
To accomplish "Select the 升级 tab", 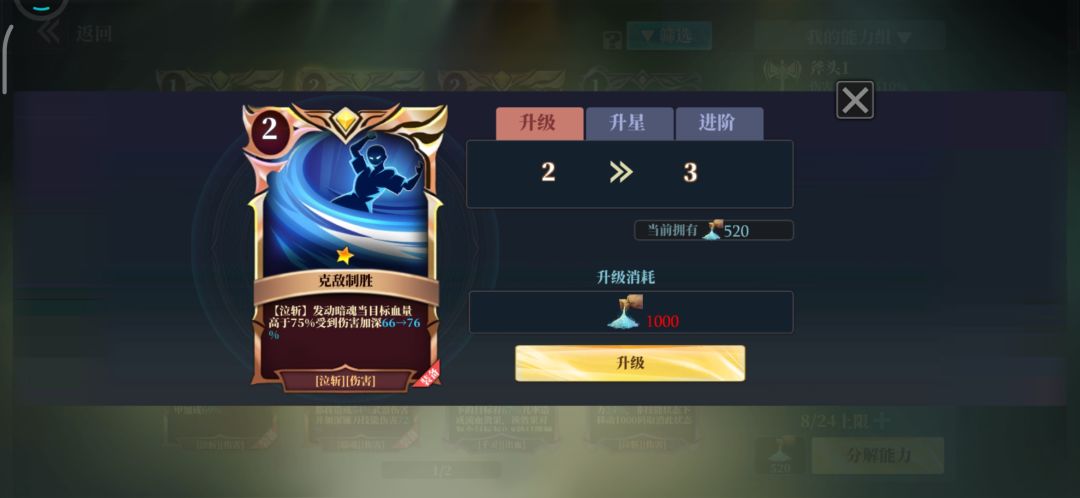I will 539,124.
